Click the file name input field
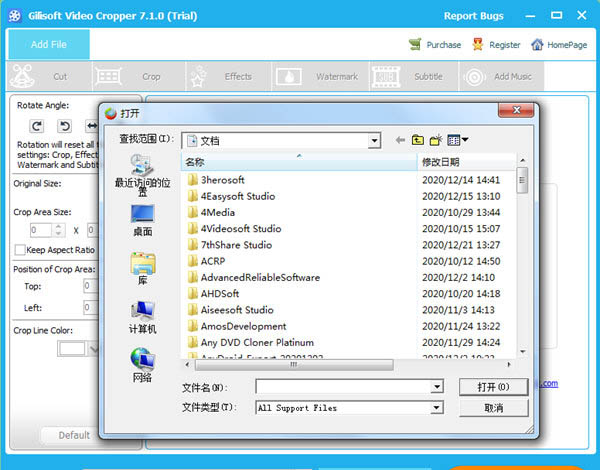Screen dimensions: 600x470 pos(343,387)
